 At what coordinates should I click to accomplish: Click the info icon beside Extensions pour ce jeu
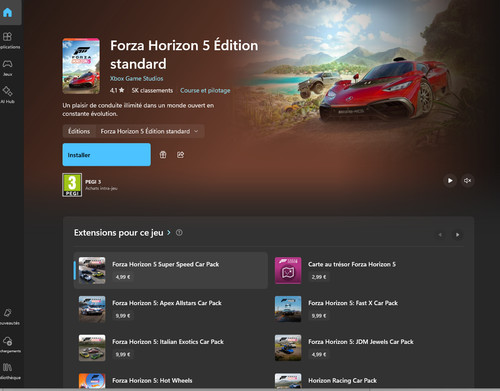point(179,233)
